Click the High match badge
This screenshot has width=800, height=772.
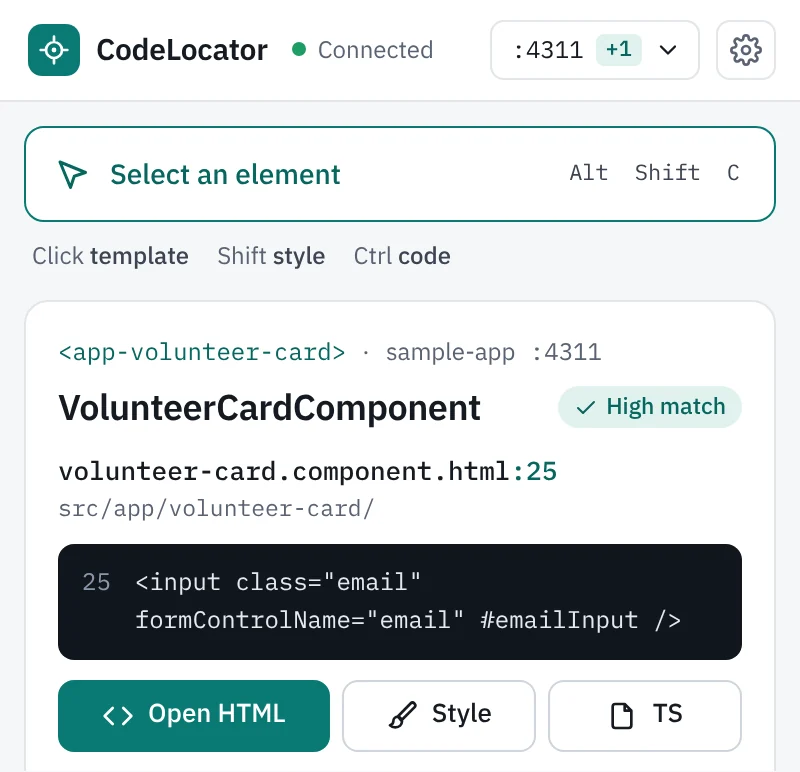(649, 407)
